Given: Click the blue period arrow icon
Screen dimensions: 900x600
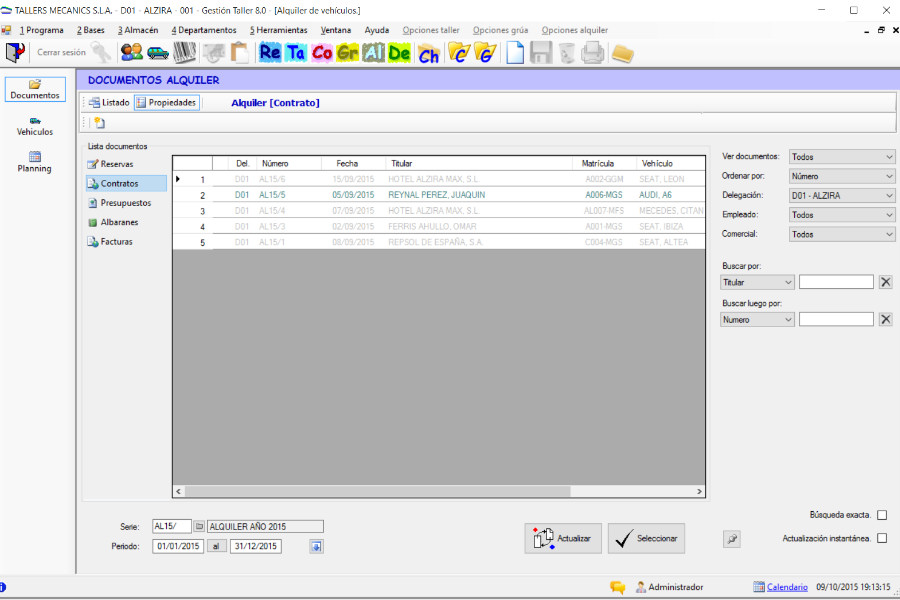Looking at the screenshot, I should (x=316, y=546).
